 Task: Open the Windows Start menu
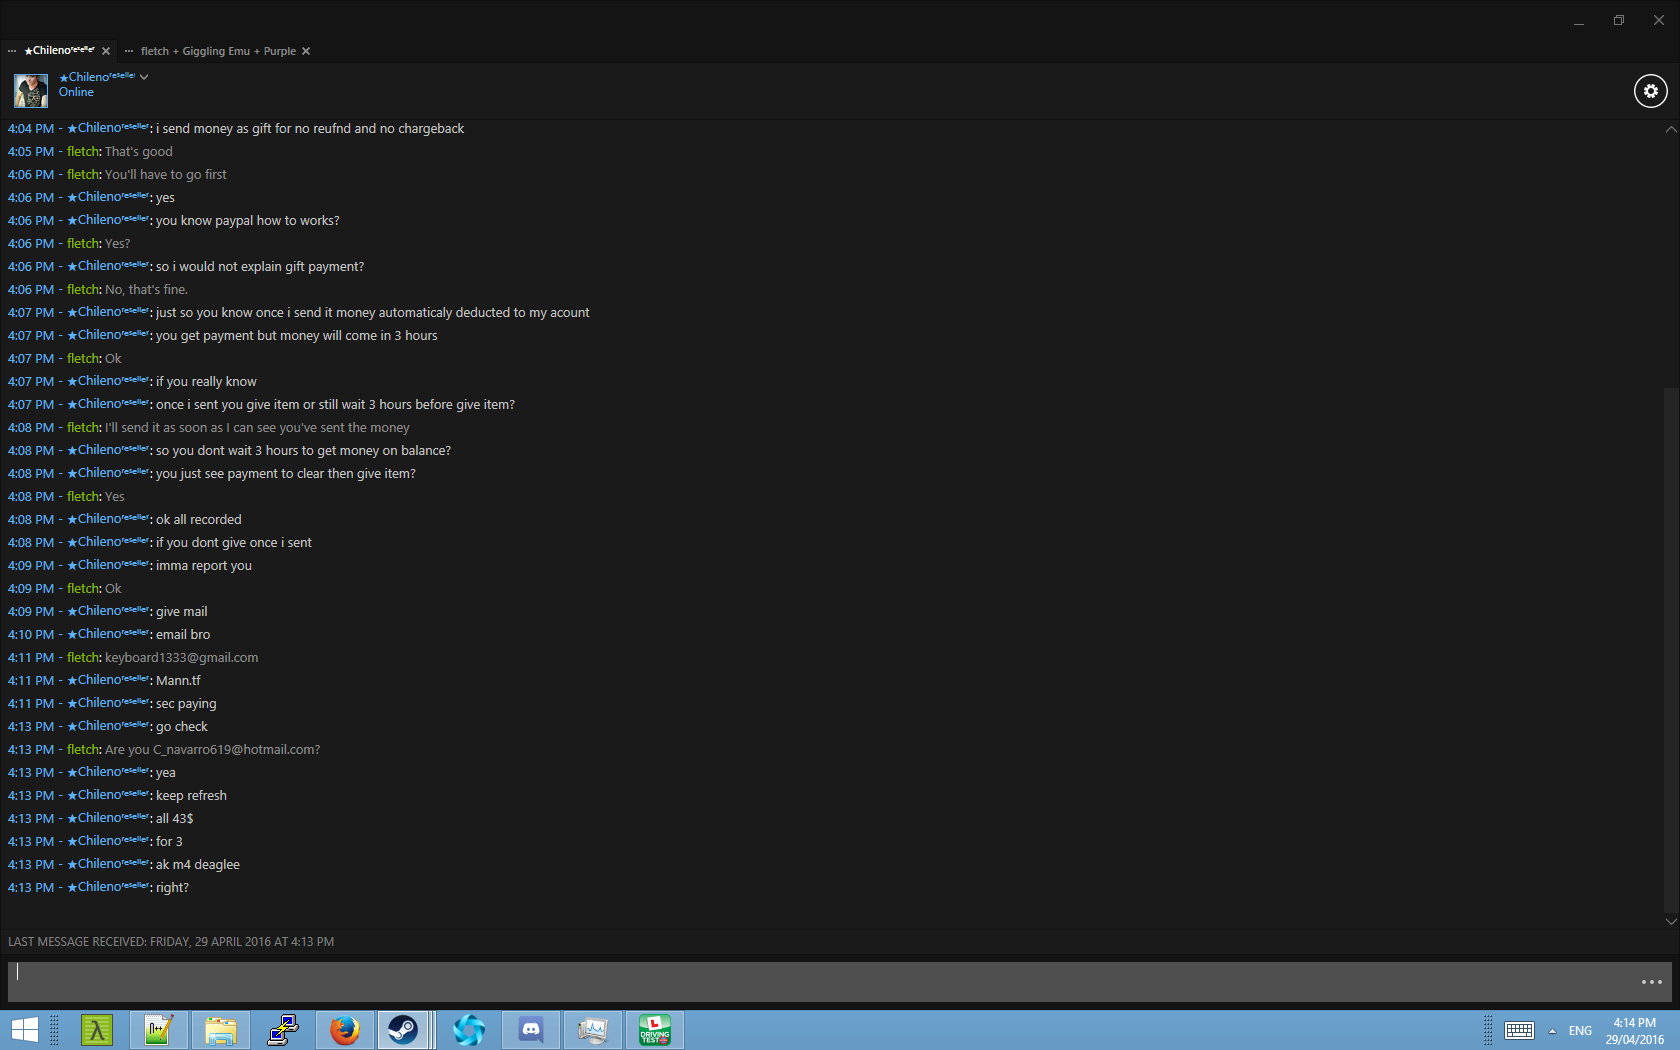24,1029
